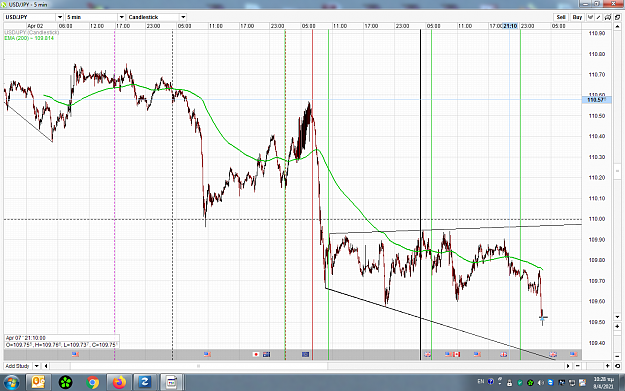The width and height of the screenshot is (625, 391).
Task: Click the 5 min interval field
Action: click(92, 17)
